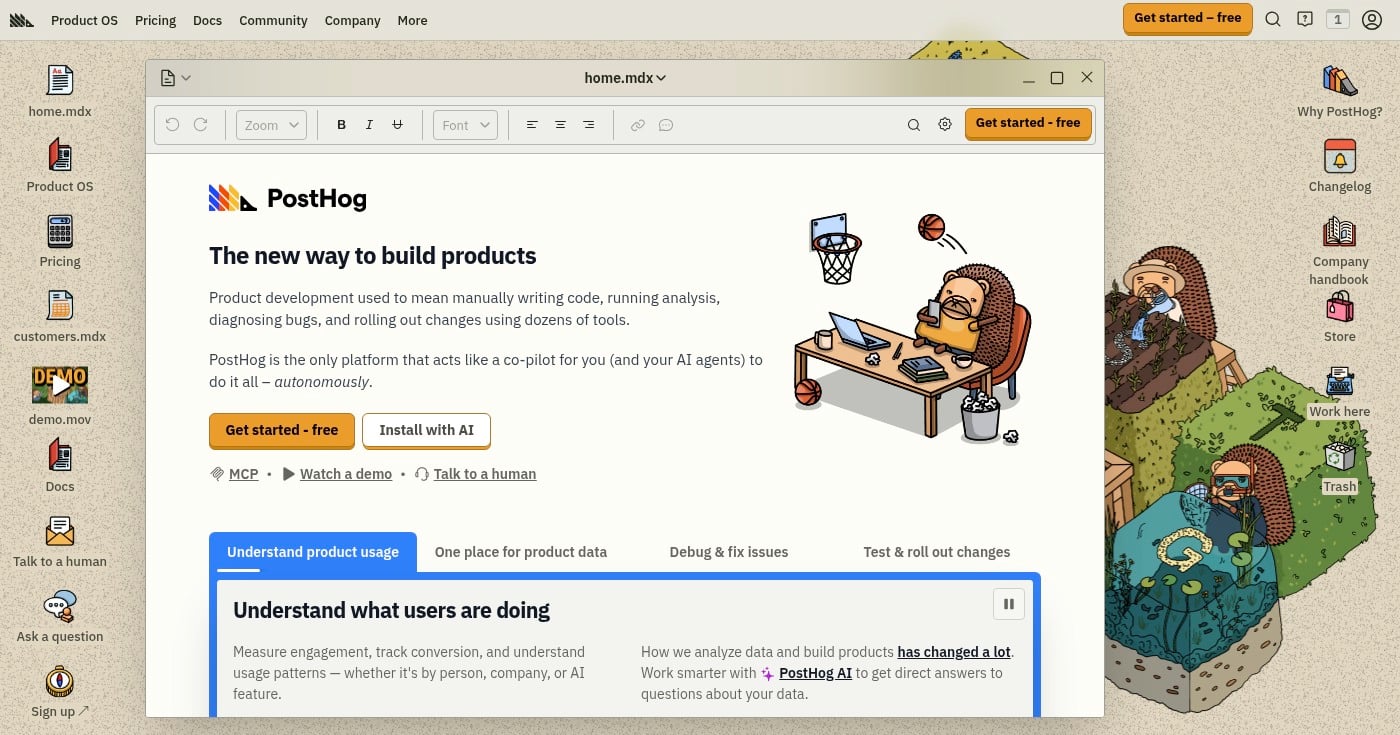
Task: Click Get started - free in editor toolbar
Action: coord(1028,123)
